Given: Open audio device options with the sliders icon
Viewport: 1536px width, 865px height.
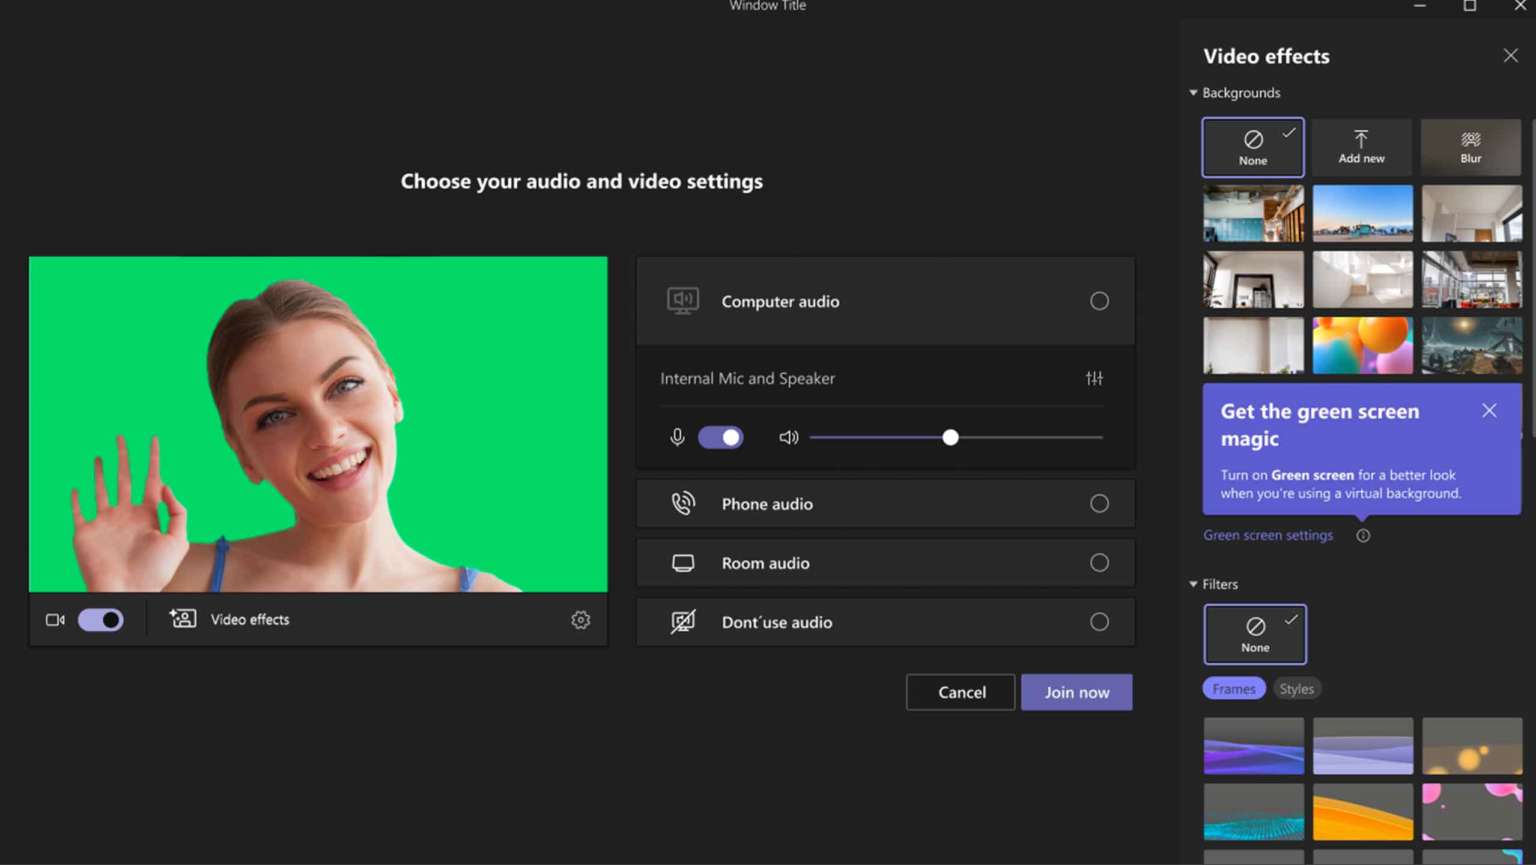Looking at the screenshot, I should [x=1094, y=378].
